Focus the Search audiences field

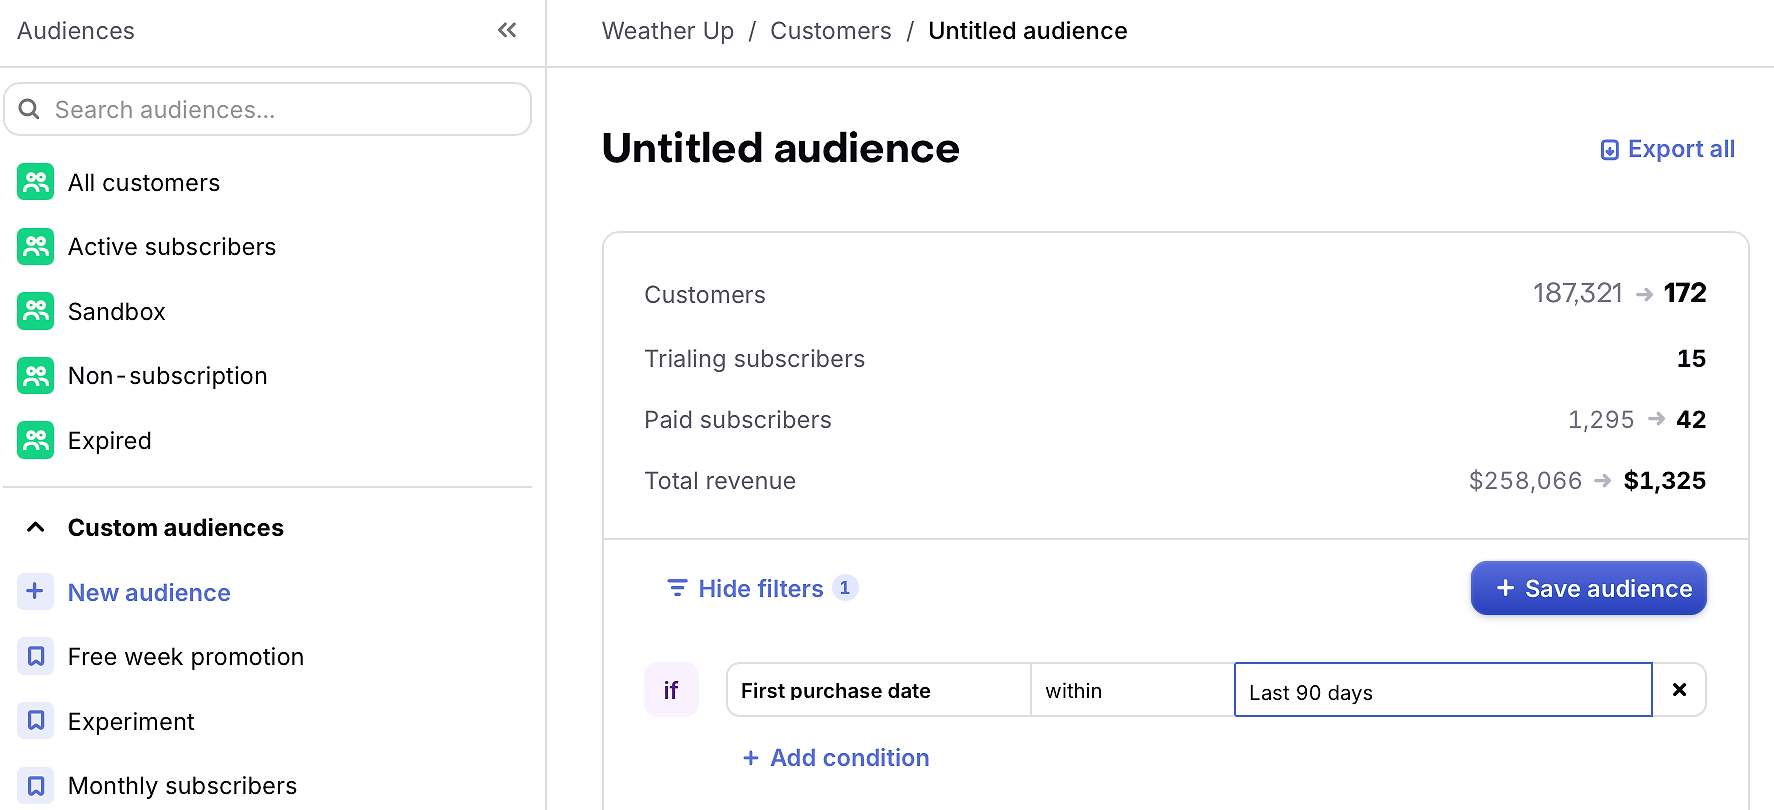coord(268,109)
